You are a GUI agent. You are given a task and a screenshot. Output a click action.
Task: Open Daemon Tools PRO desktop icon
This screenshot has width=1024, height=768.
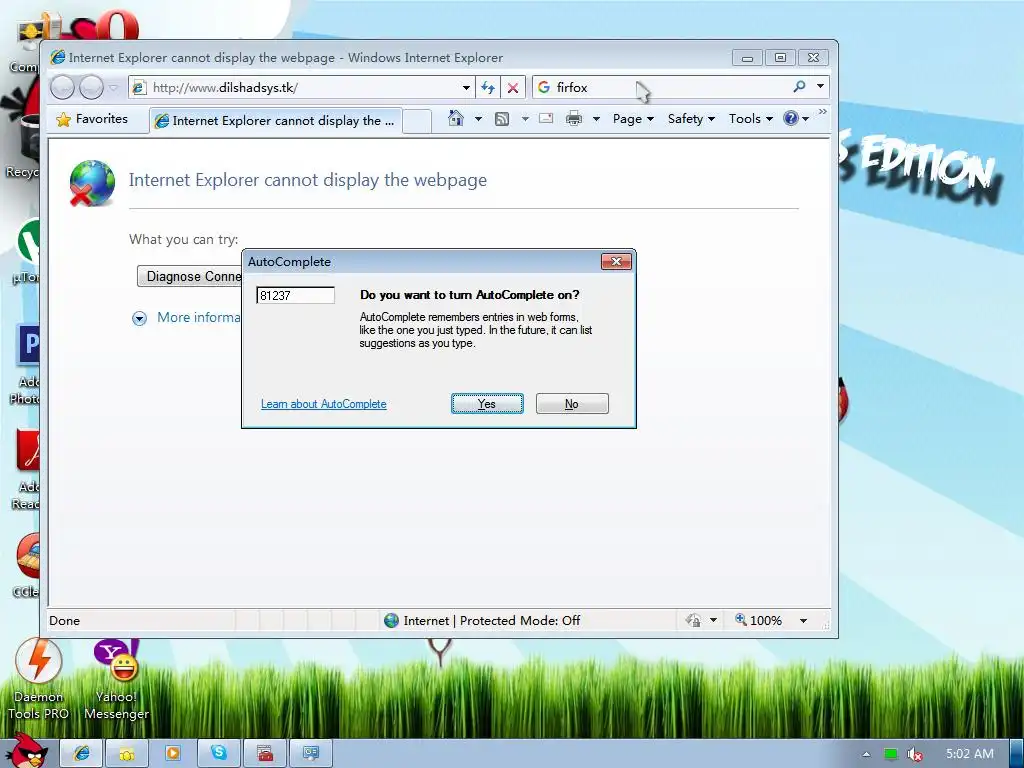pos(39,679)
